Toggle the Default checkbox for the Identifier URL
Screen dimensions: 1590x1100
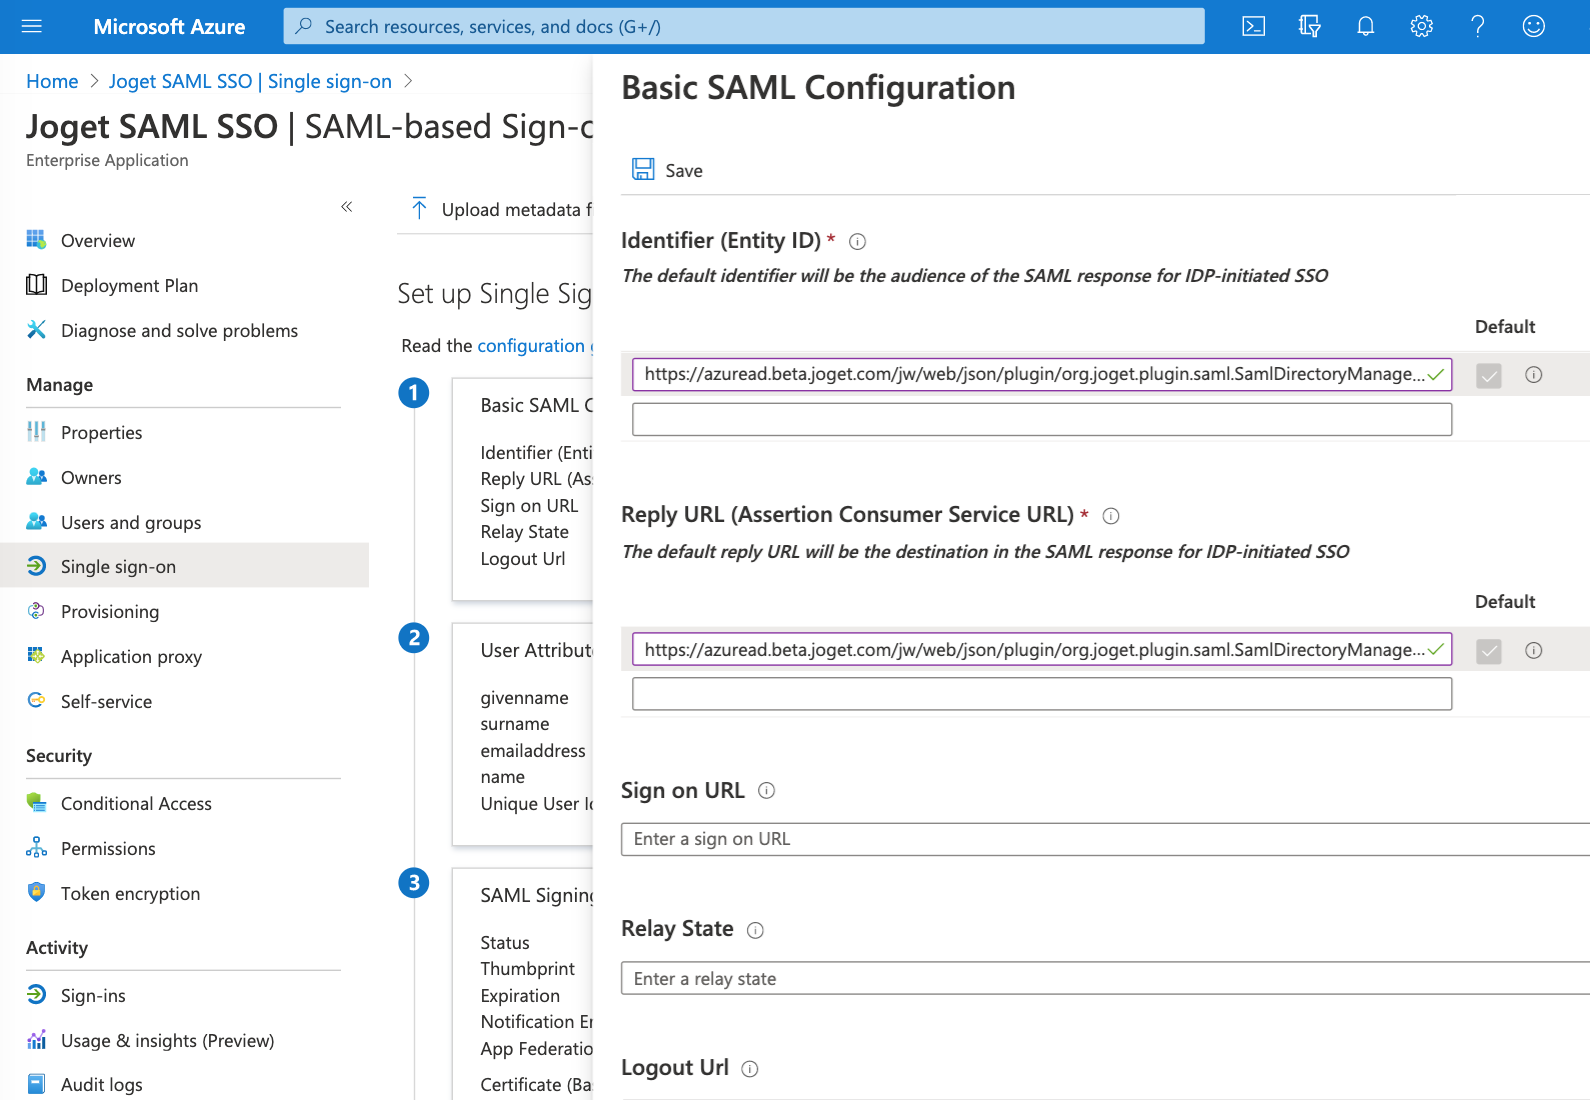[1488, 375]
